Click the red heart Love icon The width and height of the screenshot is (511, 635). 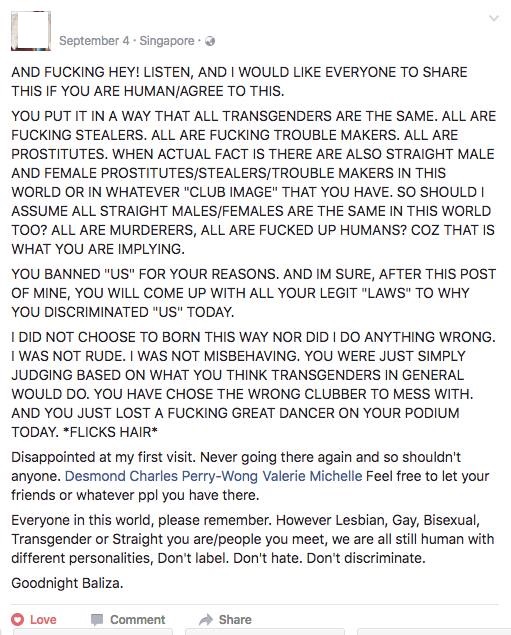[x=18, y=619]
